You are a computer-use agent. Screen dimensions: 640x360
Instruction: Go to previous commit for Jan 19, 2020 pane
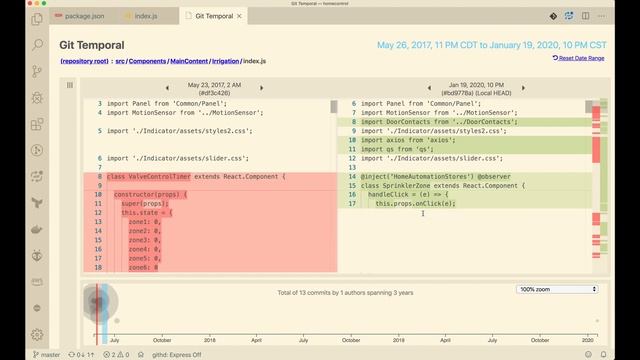click(429, 88)
